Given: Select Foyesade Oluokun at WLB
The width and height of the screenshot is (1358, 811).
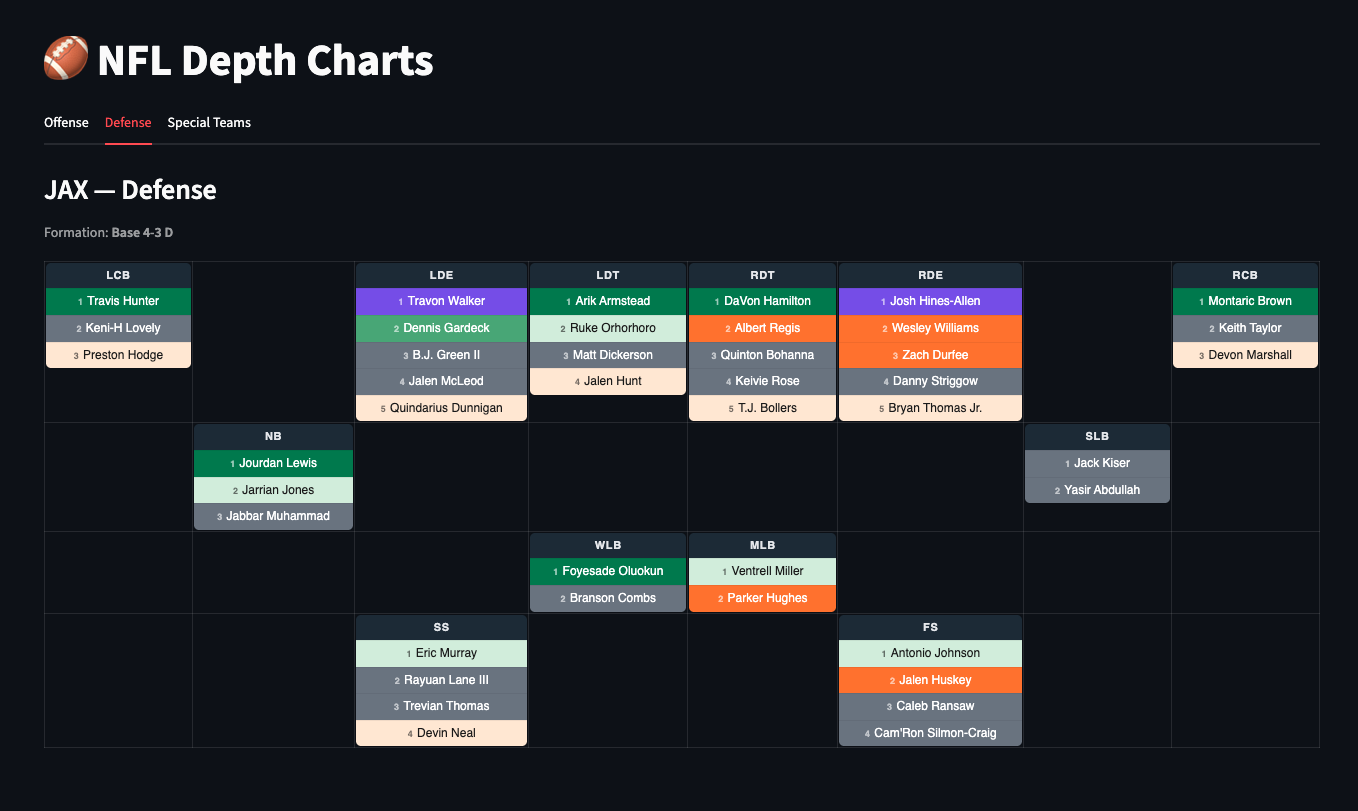Looking at the screenshot, I should (608, 571).
